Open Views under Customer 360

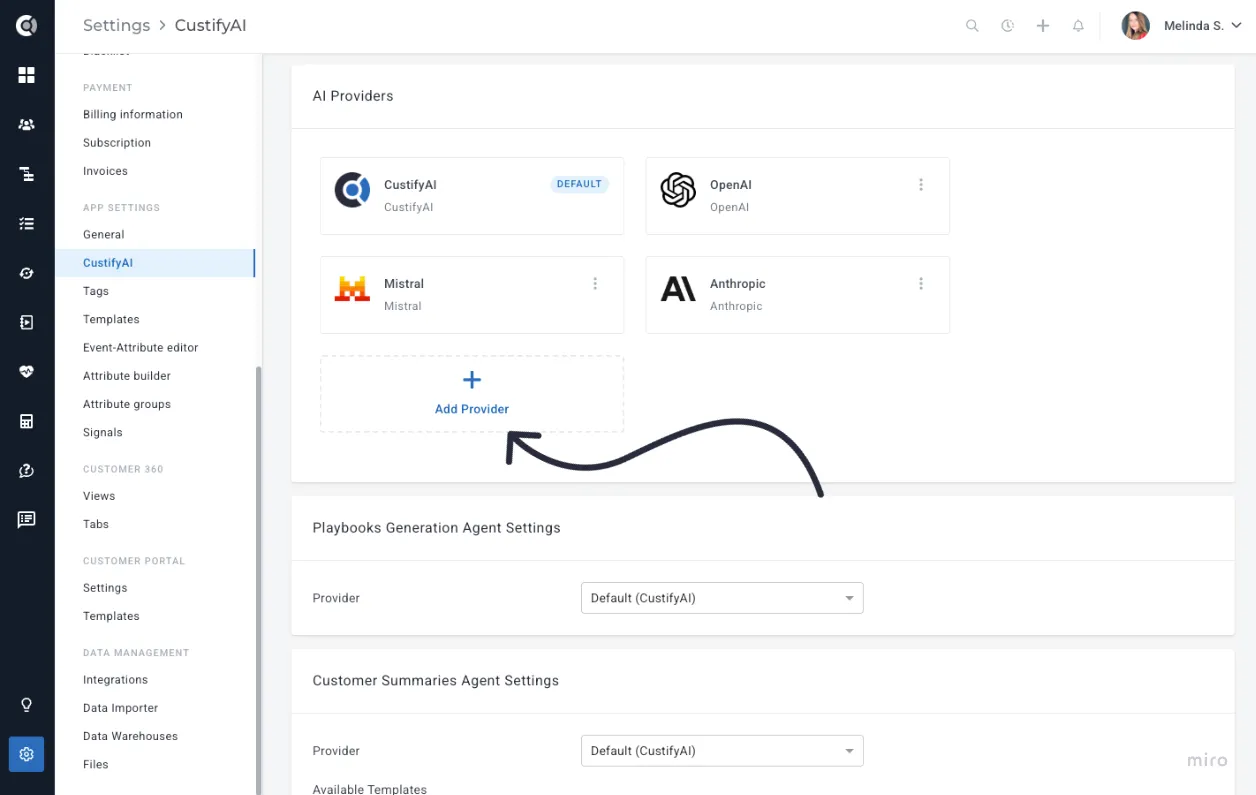click(99, 496)
